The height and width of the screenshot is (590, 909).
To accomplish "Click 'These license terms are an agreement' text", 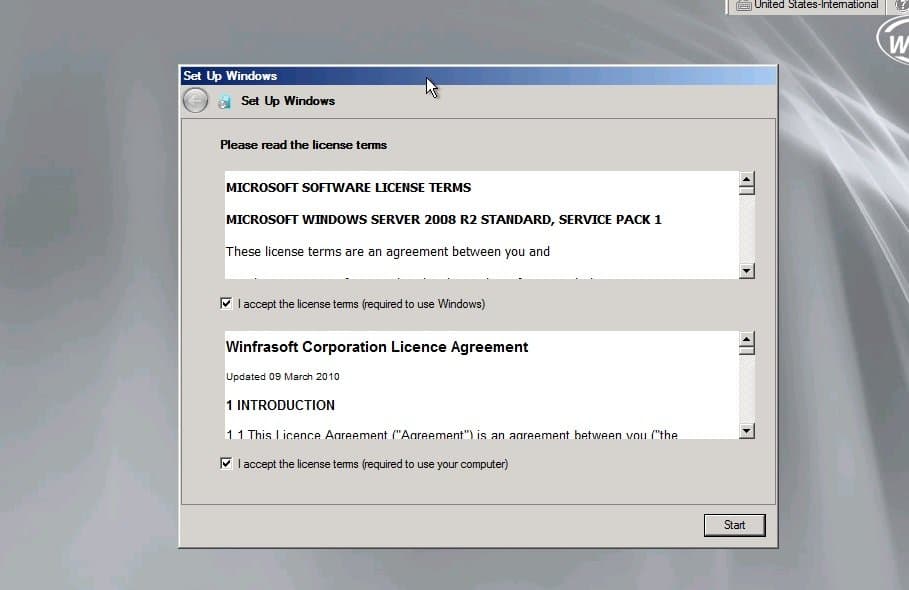I will pyautogui.click(x=388, y=252).
